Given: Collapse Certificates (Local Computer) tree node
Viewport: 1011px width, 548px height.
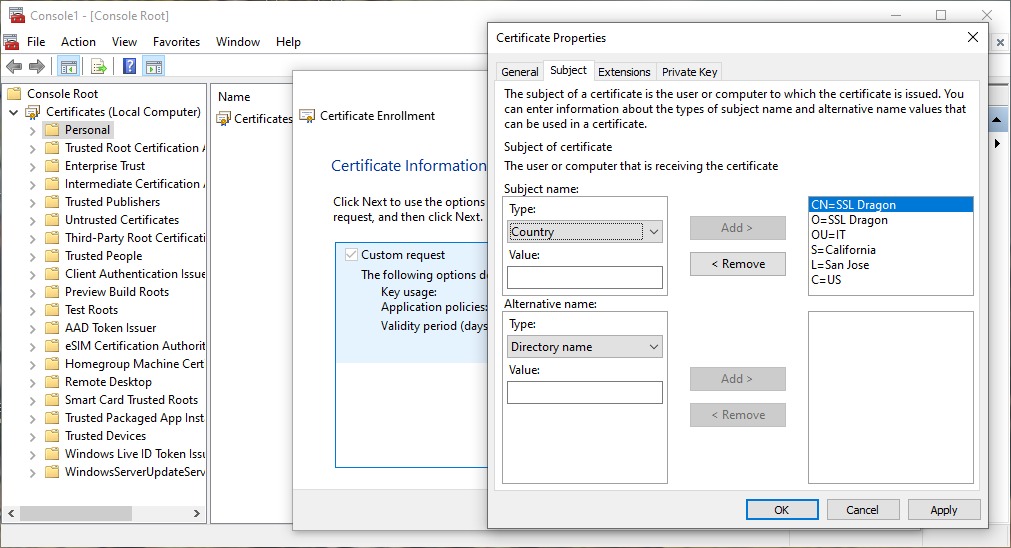Looking at the screenshot, I should tap(13, 112).
